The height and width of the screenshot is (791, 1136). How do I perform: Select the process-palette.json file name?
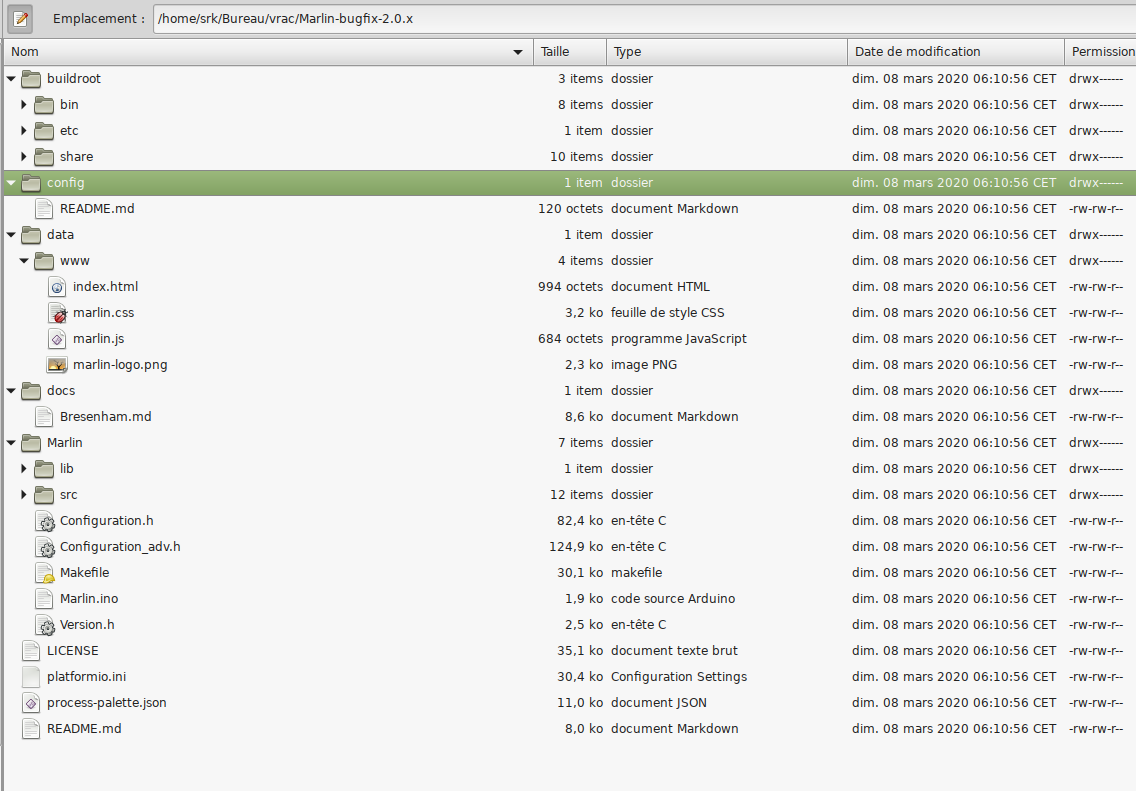point(106,703)
